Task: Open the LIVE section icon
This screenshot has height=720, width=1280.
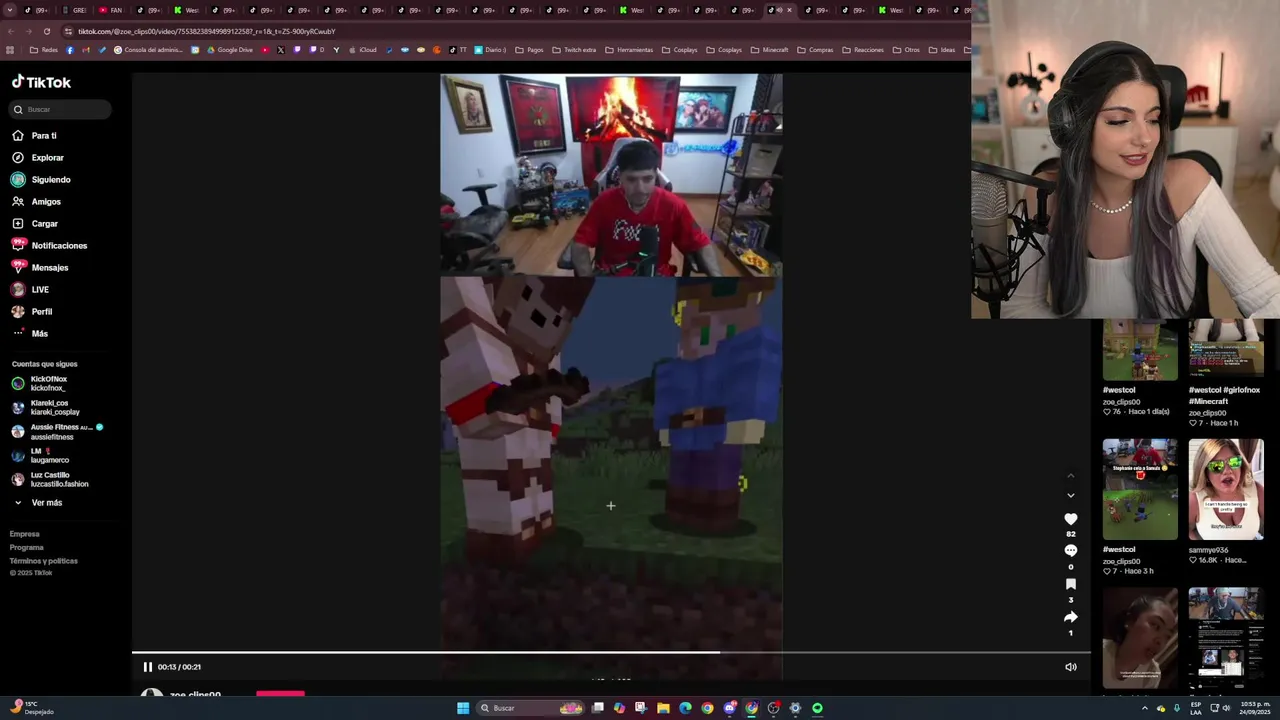Action: pos(18,289)
